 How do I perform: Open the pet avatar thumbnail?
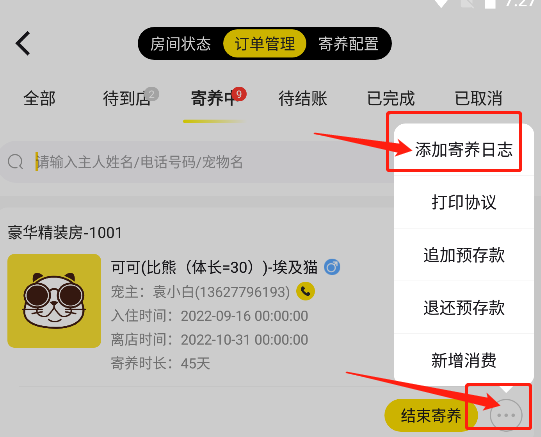(x=54, y=301)
